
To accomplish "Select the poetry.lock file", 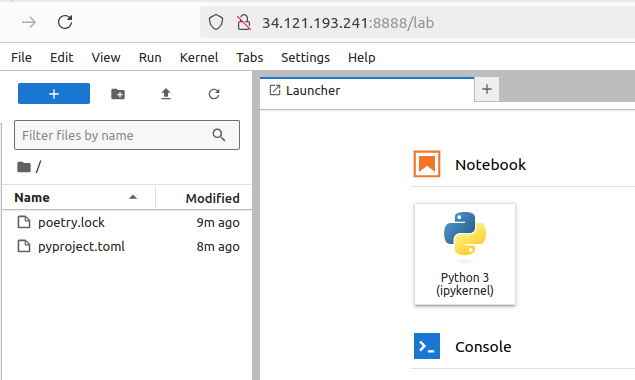I will coord(127,222).
